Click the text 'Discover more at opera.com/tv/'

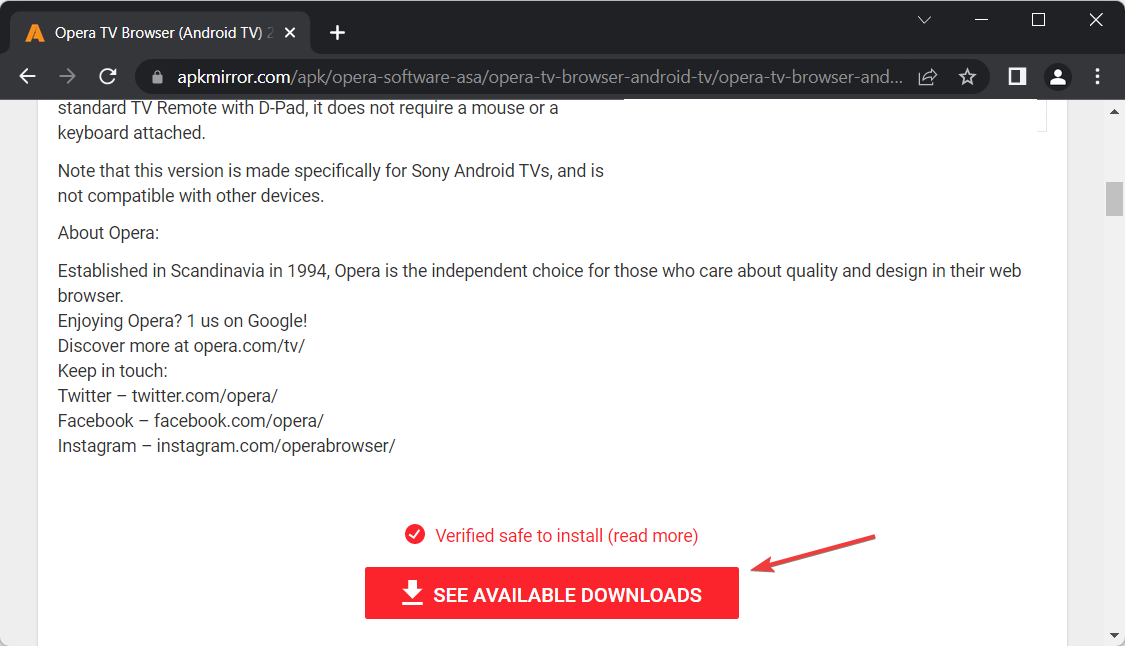181,346
